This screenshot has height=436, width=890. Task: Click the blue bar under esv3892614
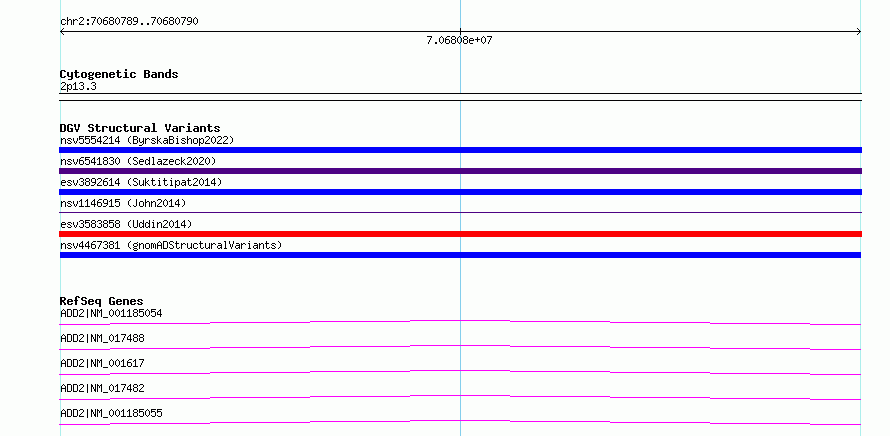[460, 192]
